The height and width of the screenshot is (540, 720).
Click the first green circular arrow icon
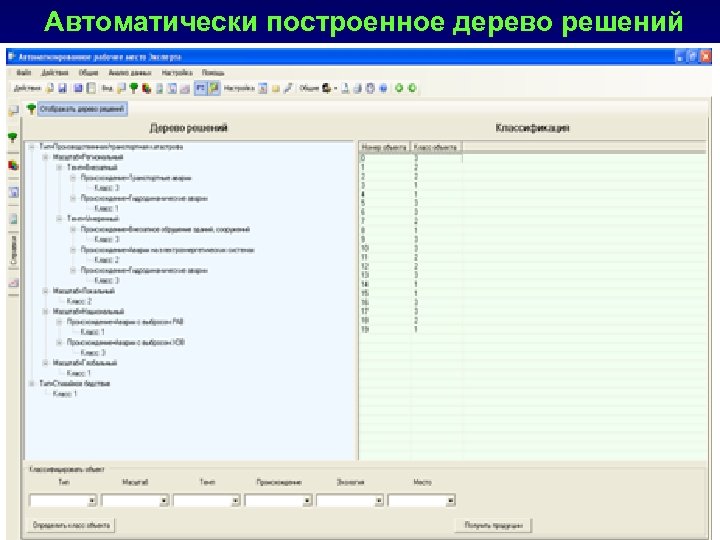399,88
